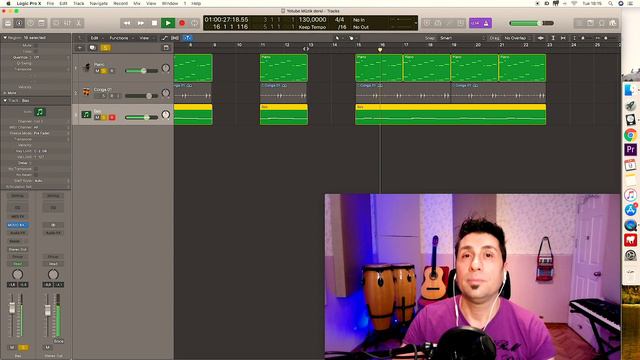Viewport: 640px width, 360px height.
Task: Add a new track with plus button
Action: 80,48
